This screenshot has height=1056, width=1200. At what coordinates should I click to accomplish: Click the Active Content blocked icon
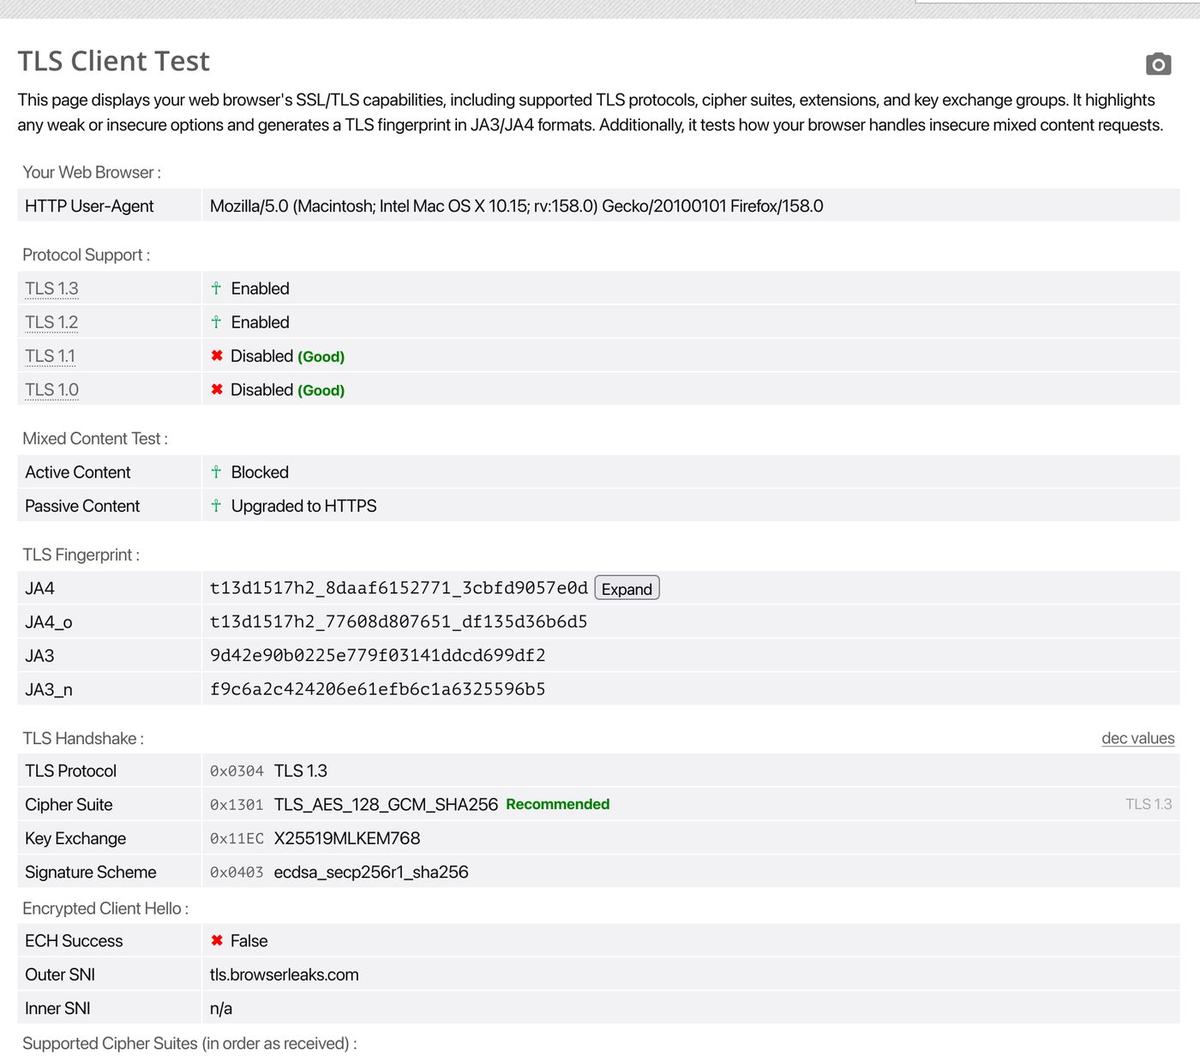(216, 472)
